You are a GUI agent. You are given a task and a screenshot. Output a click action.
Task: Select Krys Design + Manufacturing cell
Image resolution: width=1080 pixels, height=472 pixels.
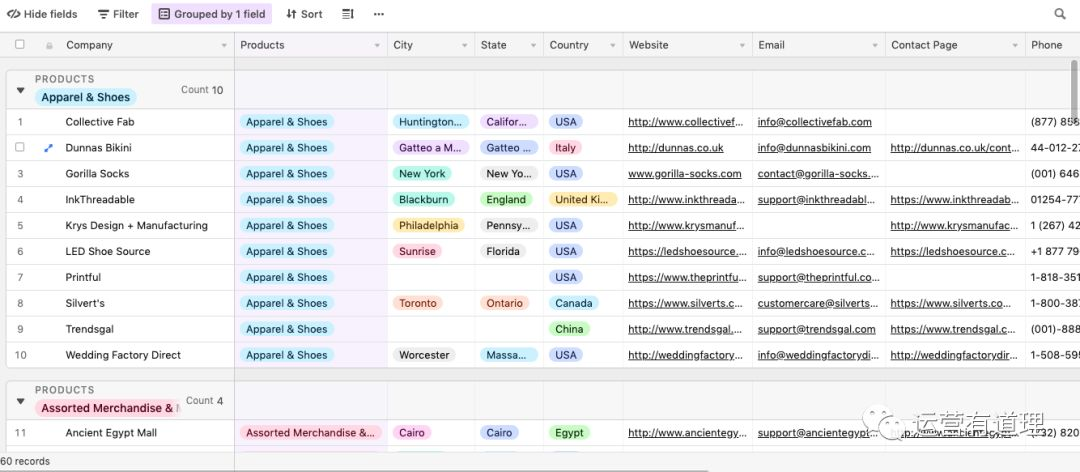pyautogui.click(x=136, y=225)
